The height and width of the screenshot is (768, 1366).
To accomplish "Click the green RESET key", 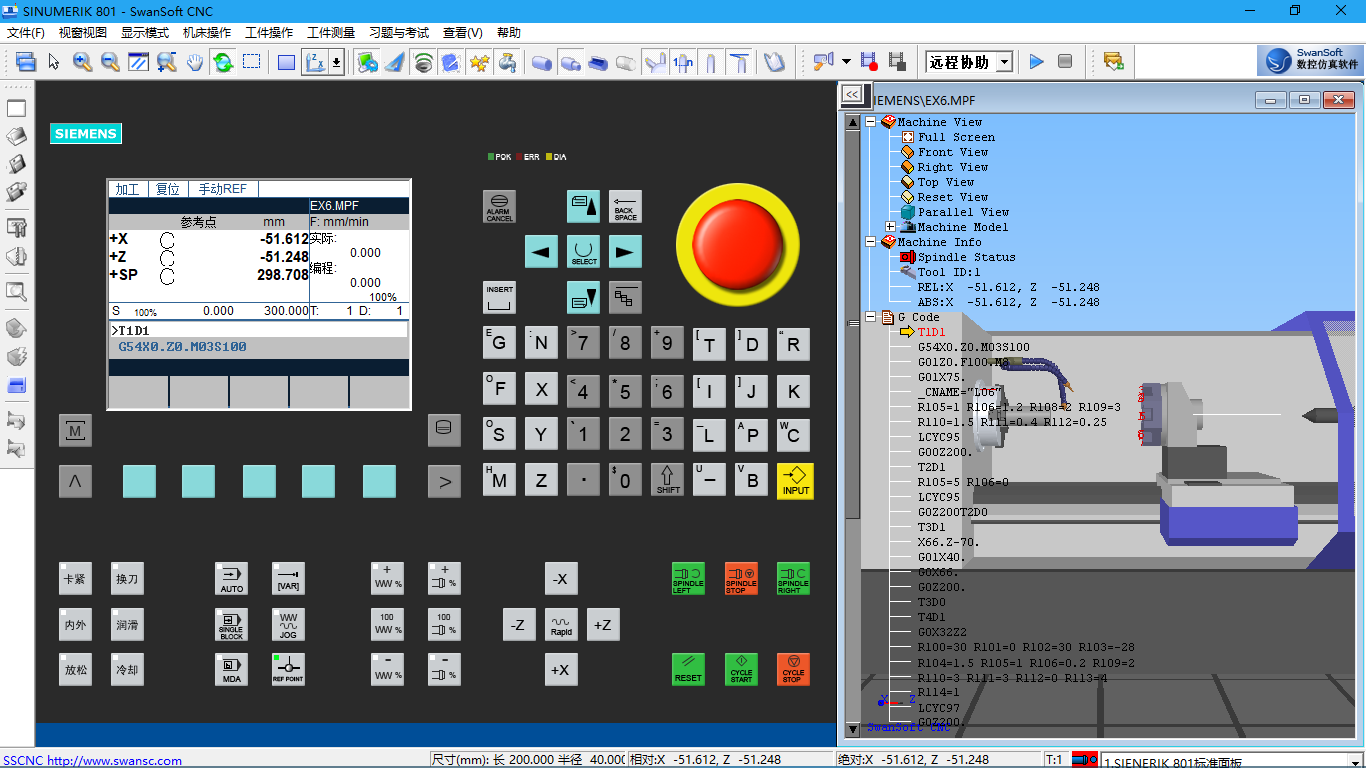I will (x=688, y=669).
